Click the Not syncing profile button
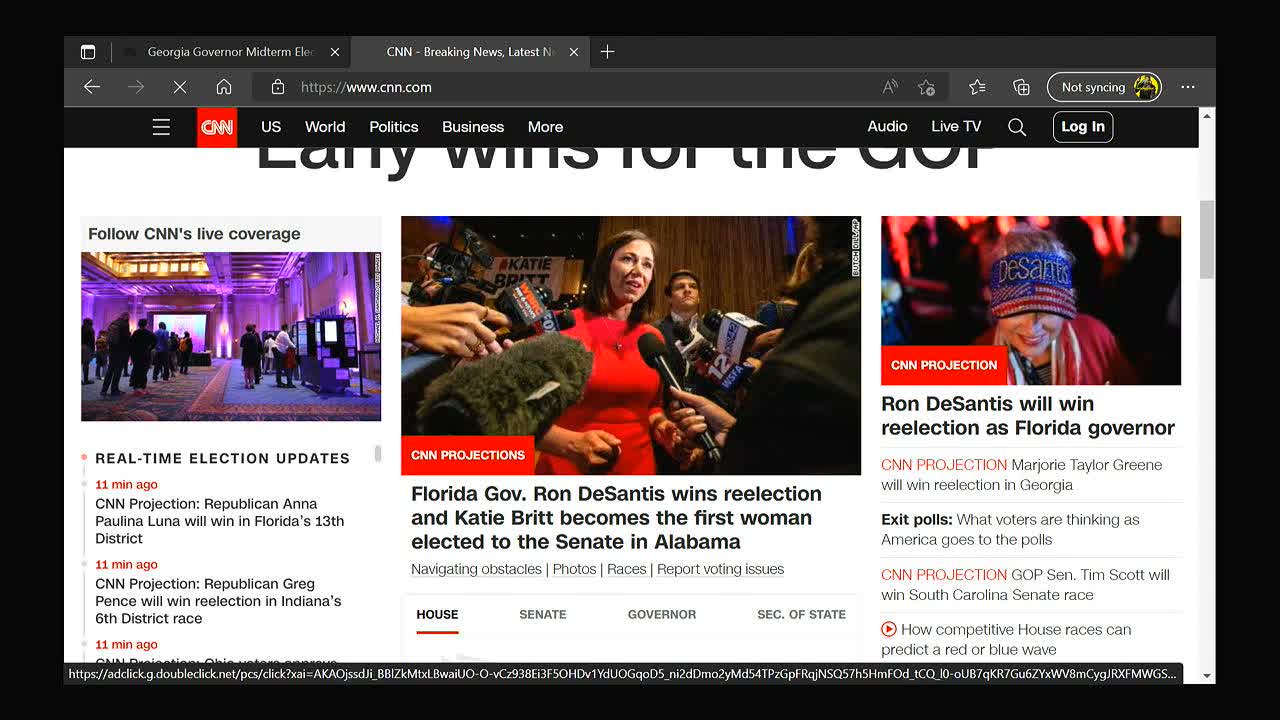This screenshot has height=720, width=1280. (x=1104, y=87)
